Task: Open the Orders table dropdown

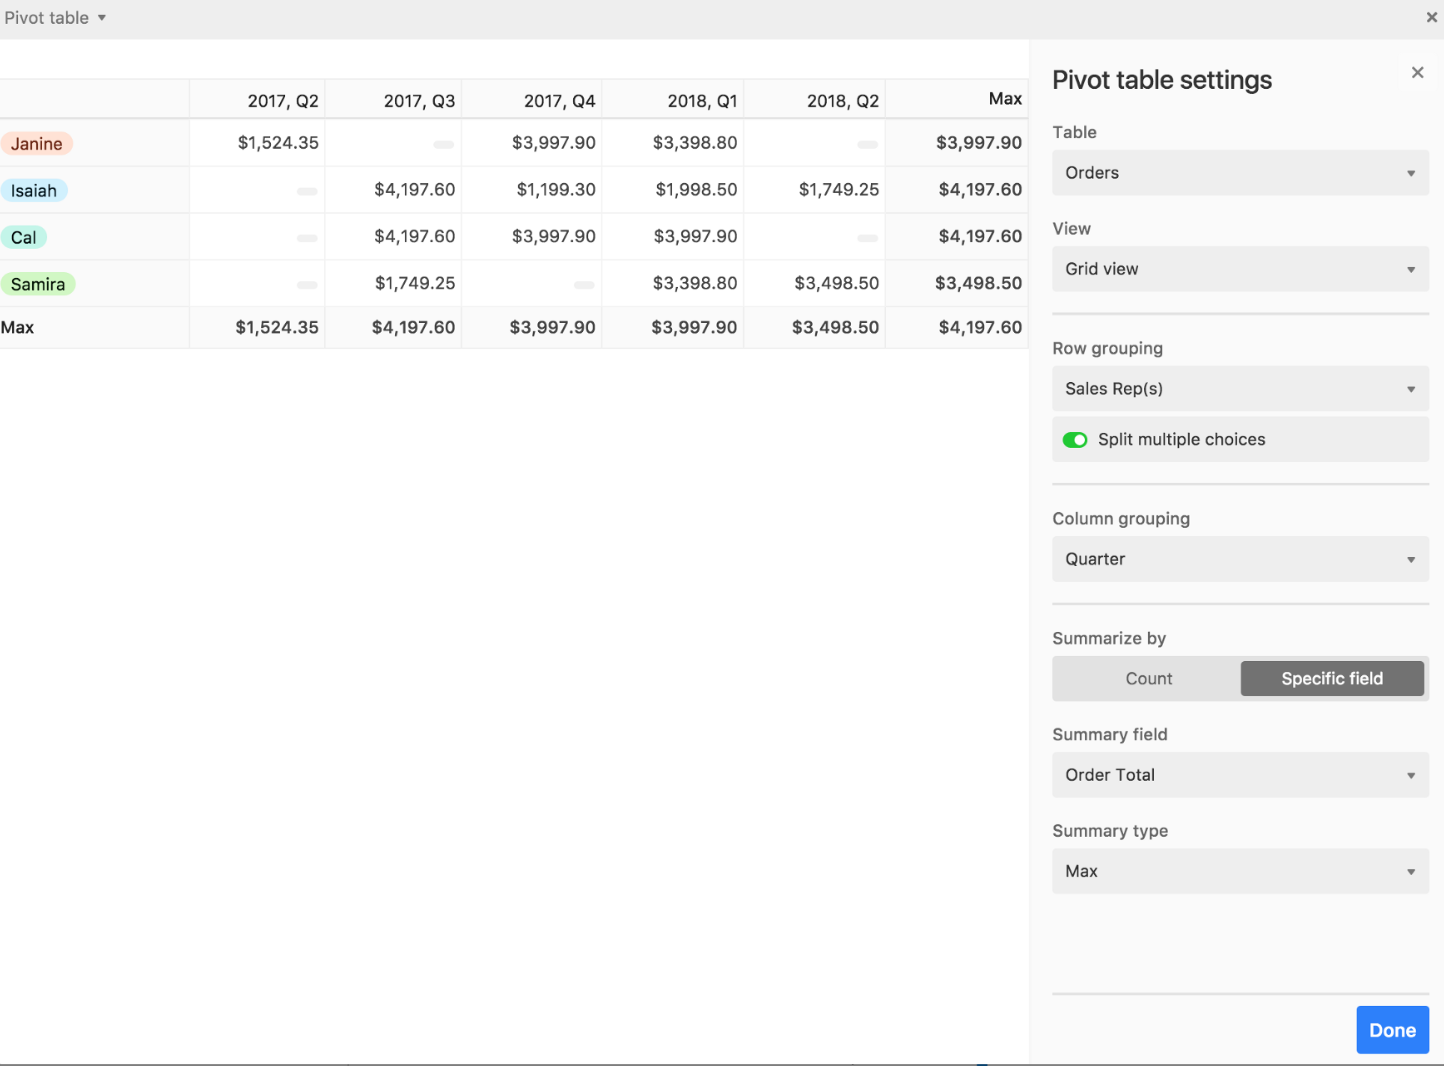Action: pos(1239,173)
